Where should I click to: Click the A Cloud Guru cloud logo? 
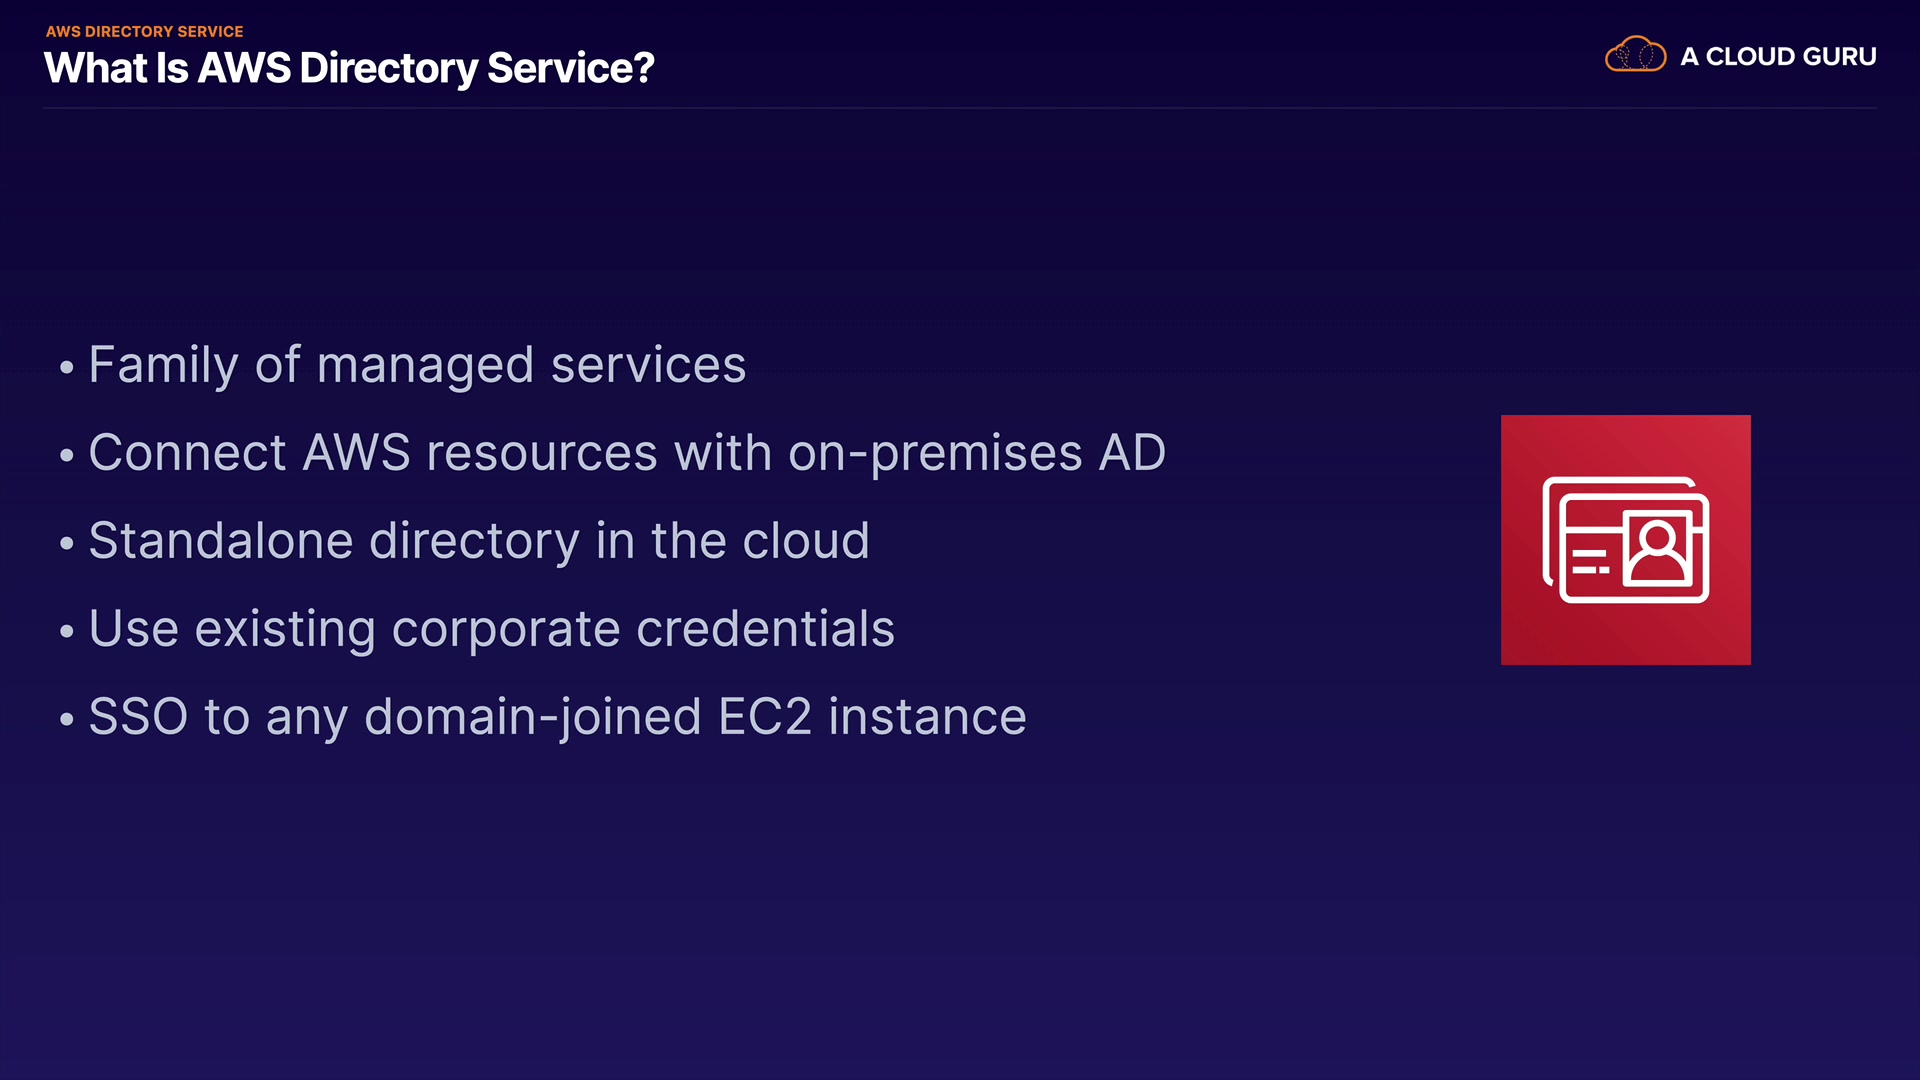point(1635,55)
